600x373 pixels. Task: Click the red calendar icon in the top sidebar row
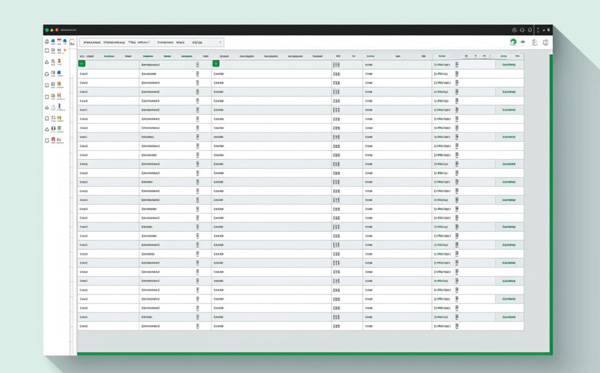click(59, 41)
